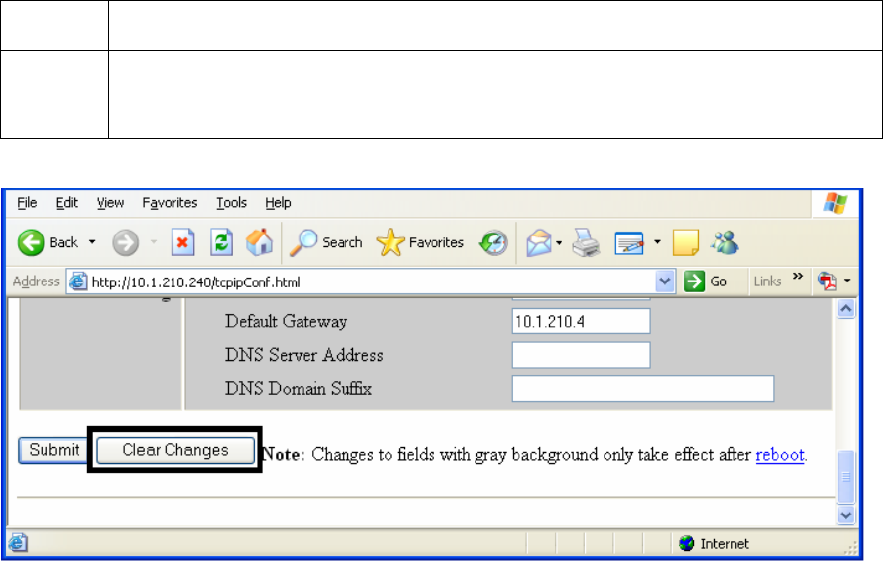Open the Tools menu

tap(231, 203)
